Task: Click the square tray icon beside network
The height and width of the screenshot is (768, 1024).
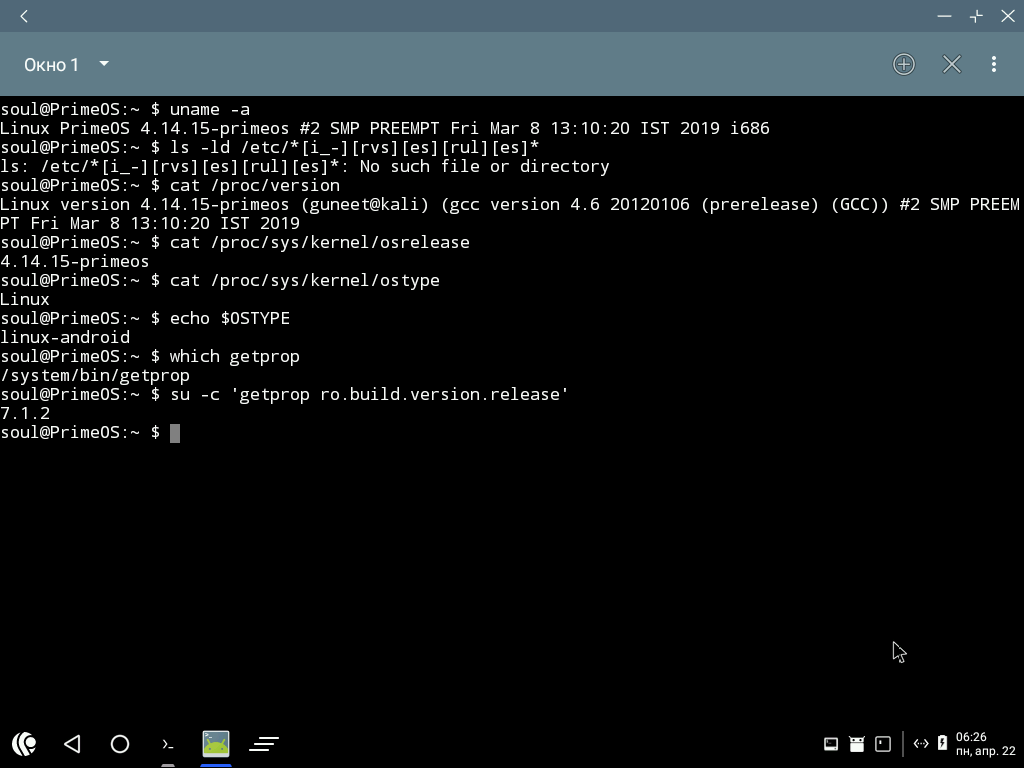Action: click(883, 744)
